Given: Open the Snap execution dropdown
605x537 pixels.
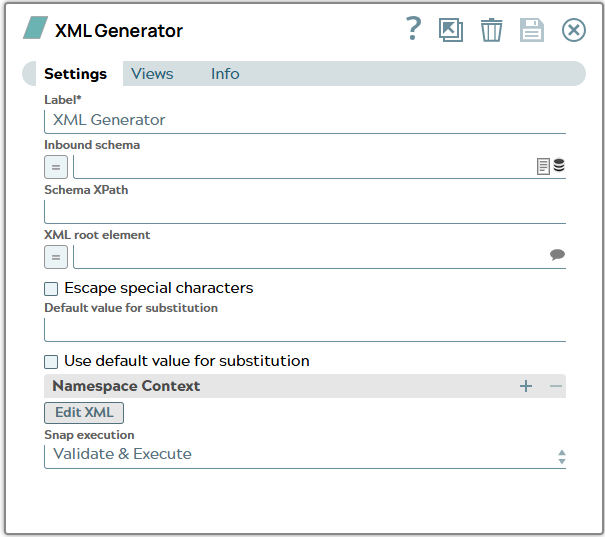Looking at the screenshot, I should 305,456.
